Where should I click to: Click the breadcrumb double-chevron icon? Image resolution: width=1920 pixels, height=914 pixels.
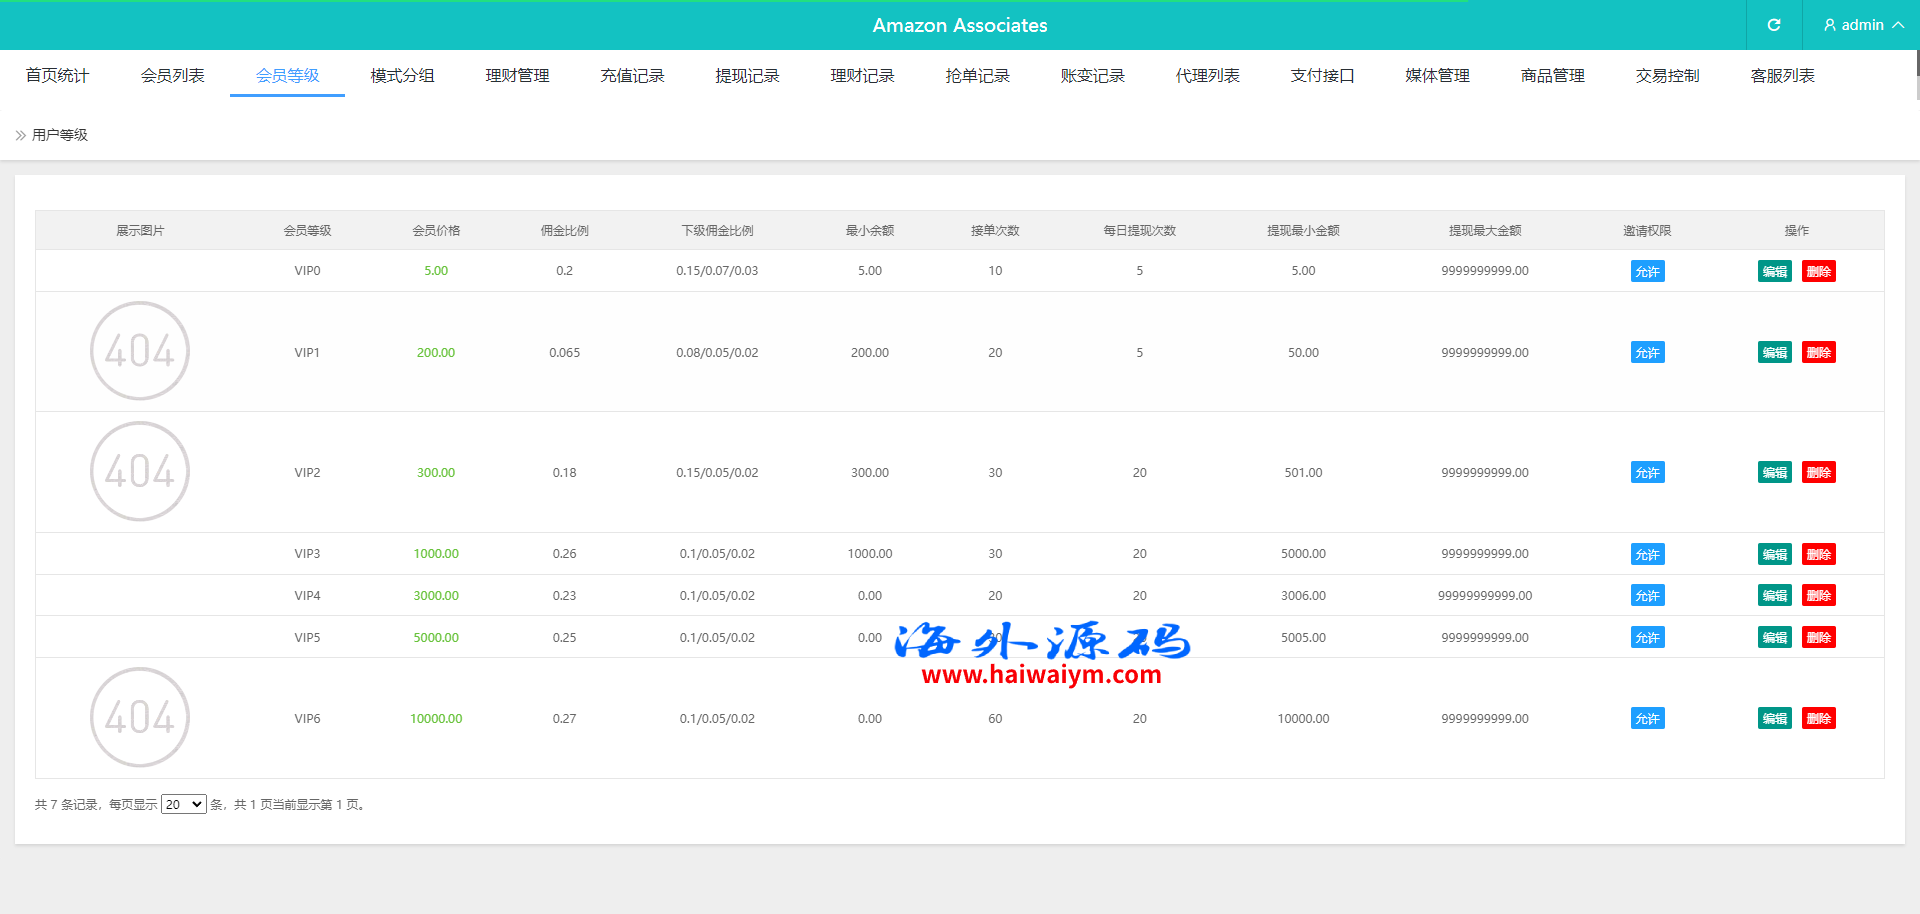click(20, 135)
